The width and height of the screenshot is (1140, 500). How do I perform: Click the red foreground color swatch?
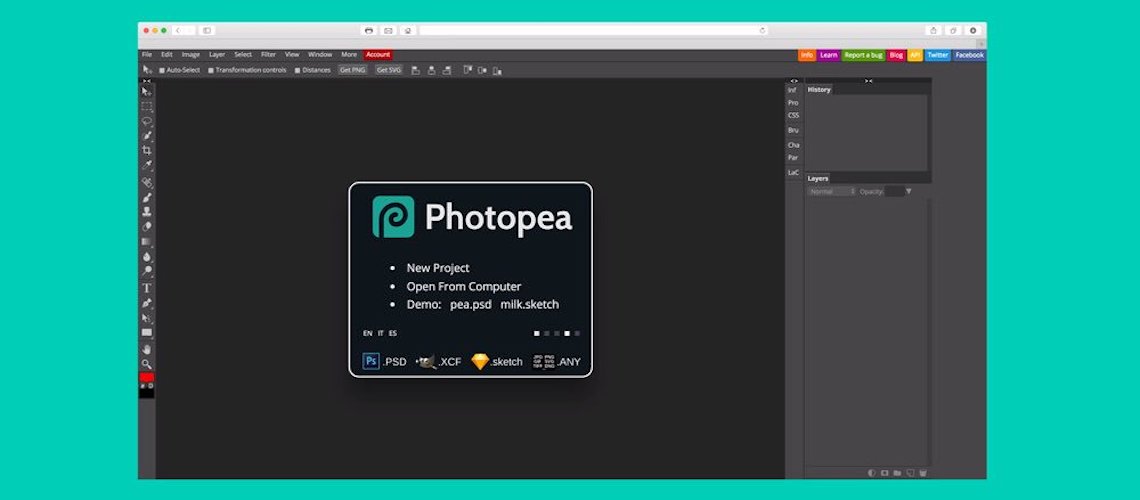tap(147, 377)
